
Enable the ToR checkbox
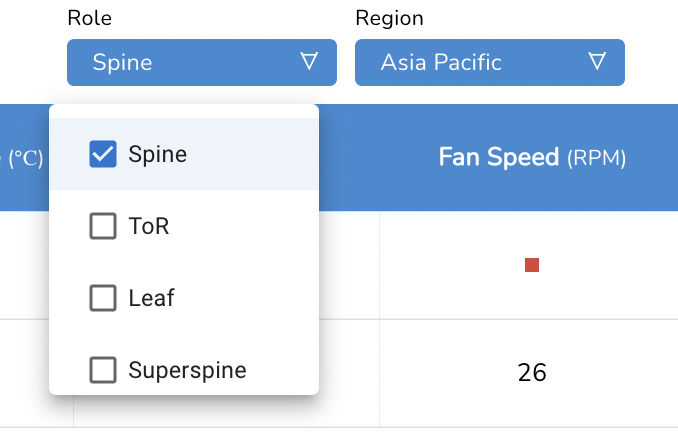tap(103, 226)
